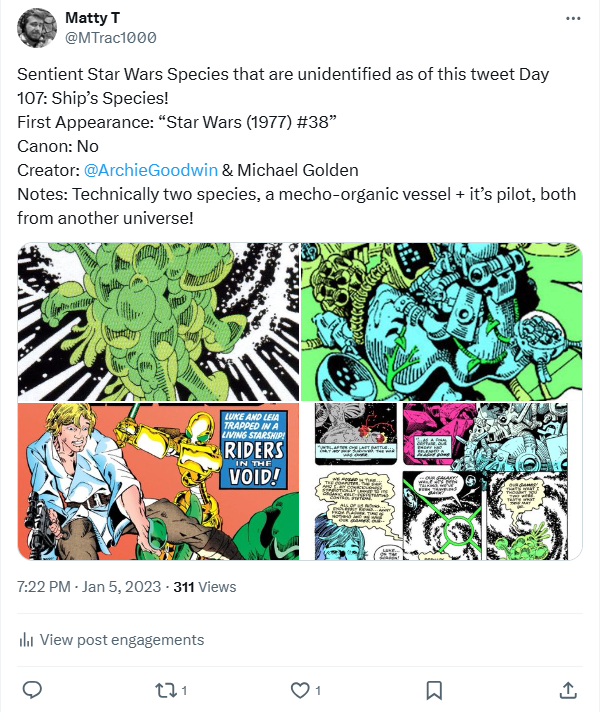Click the retweet arrows icon
Viewport: 602px width, 712px height.
(x=166, y=689)
